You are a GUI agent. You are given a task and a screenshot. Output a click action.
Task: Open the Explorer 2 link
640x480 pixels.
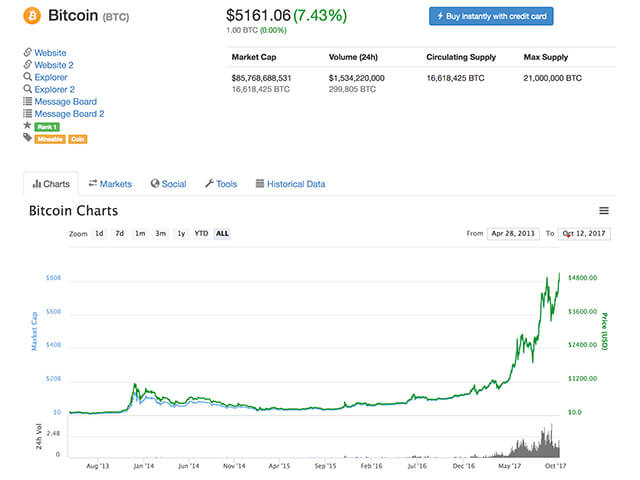tap(55, 89)
